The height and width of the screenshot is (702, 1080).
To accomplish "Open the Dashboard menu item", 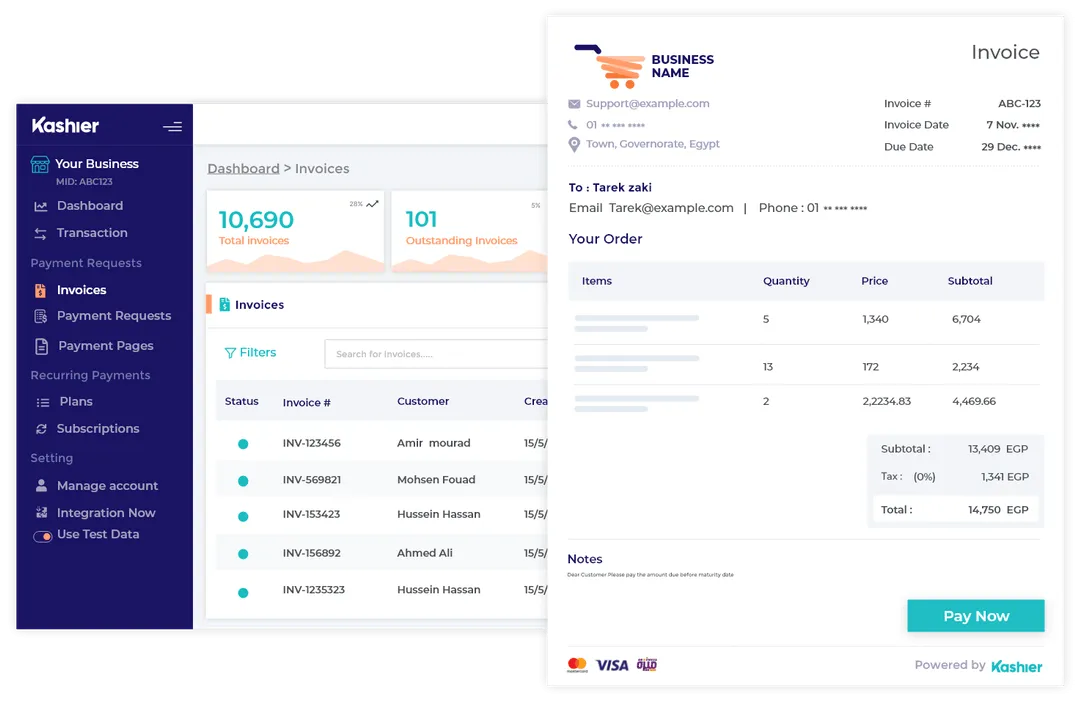I will pyautogui.click(x=90, y=206).
